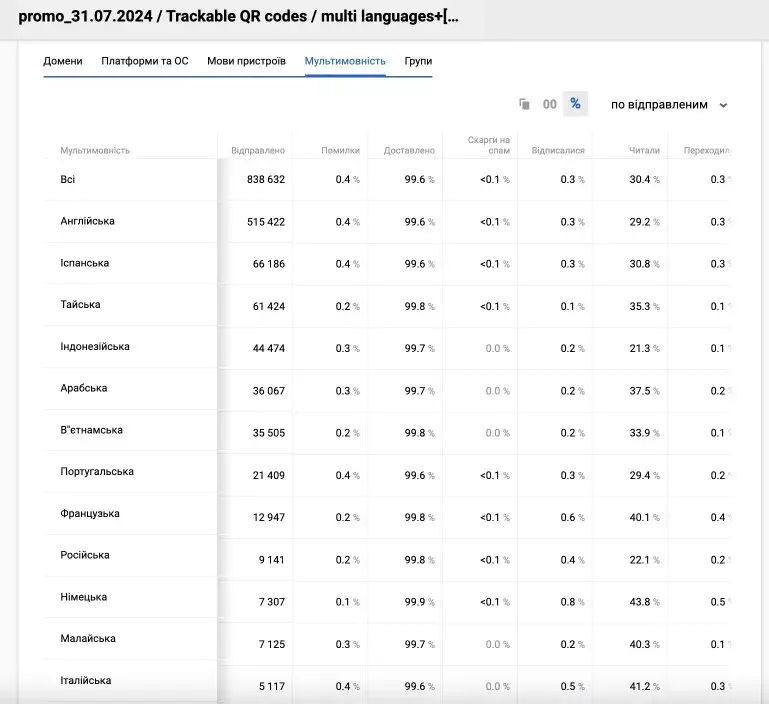Image resolution: width=769 pixels, height=704 pixels.
Task: Select the Мультимовність tab
Action: 345,61
